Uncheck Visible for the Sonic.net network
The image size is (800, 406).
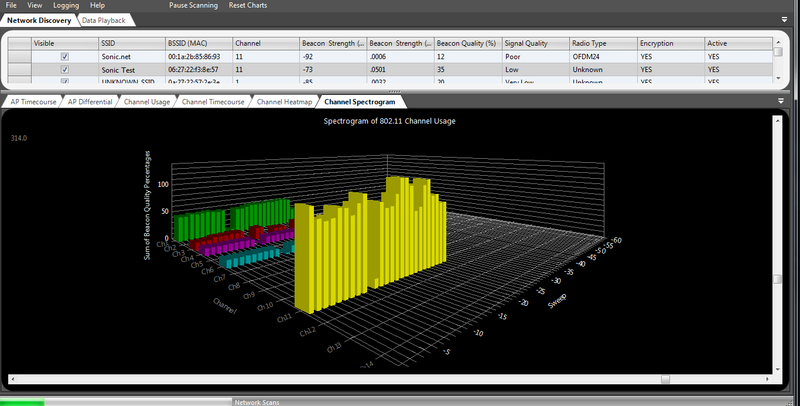[65, 57]
